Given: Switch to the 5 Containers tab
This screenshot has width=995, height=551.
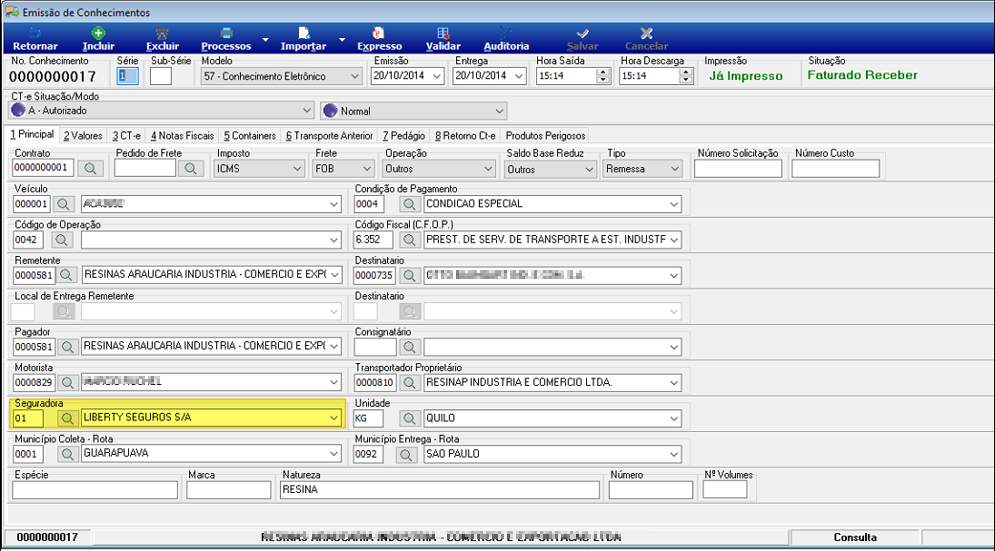Looking at the screenshot, I should click(x=250, y=136).
